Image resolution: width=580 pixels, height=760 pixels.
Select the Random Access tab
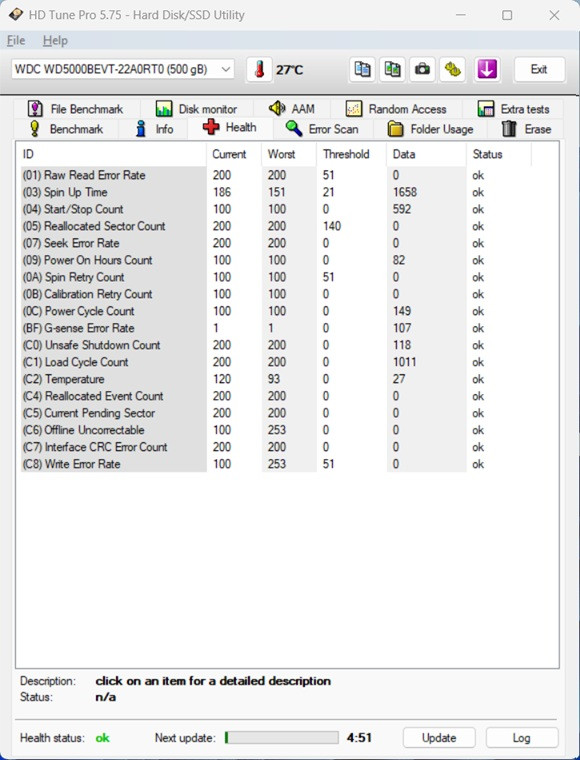(396, 109)
